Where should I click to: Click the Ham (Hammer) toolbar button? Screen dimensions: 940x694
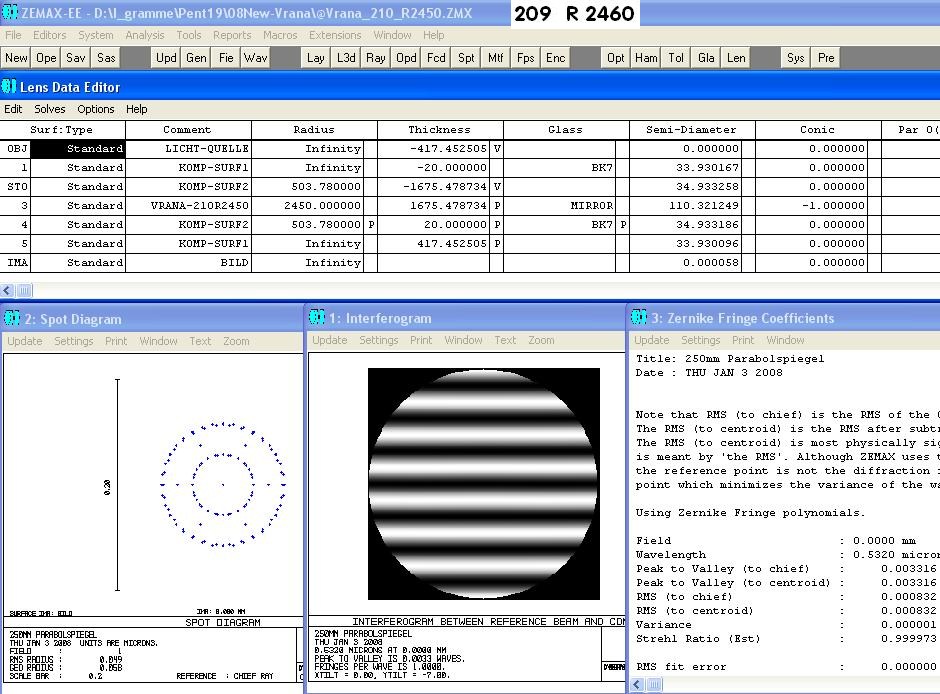646,58
